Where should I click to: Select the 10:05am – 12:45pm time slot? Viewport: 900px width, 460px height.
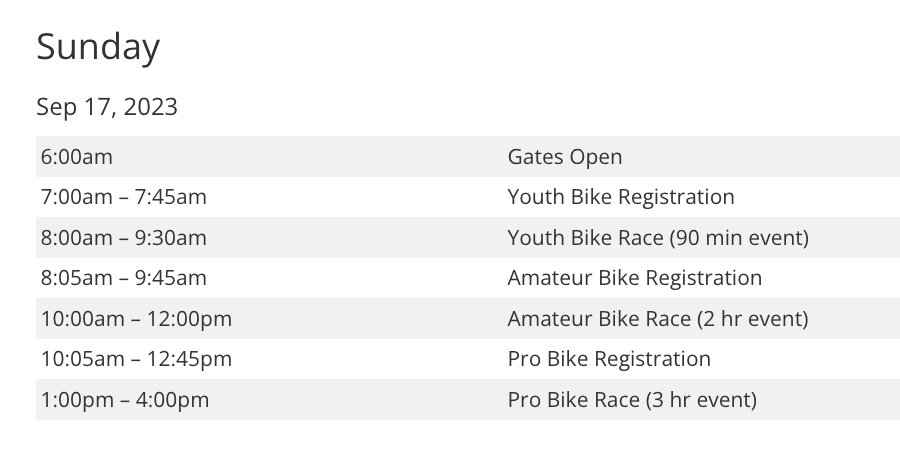click(x=136, y=359)
